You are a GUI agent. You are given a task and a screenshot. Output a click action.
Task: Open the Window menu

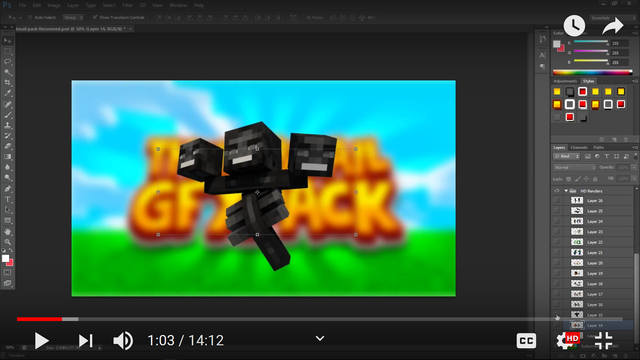pos(178,5)
